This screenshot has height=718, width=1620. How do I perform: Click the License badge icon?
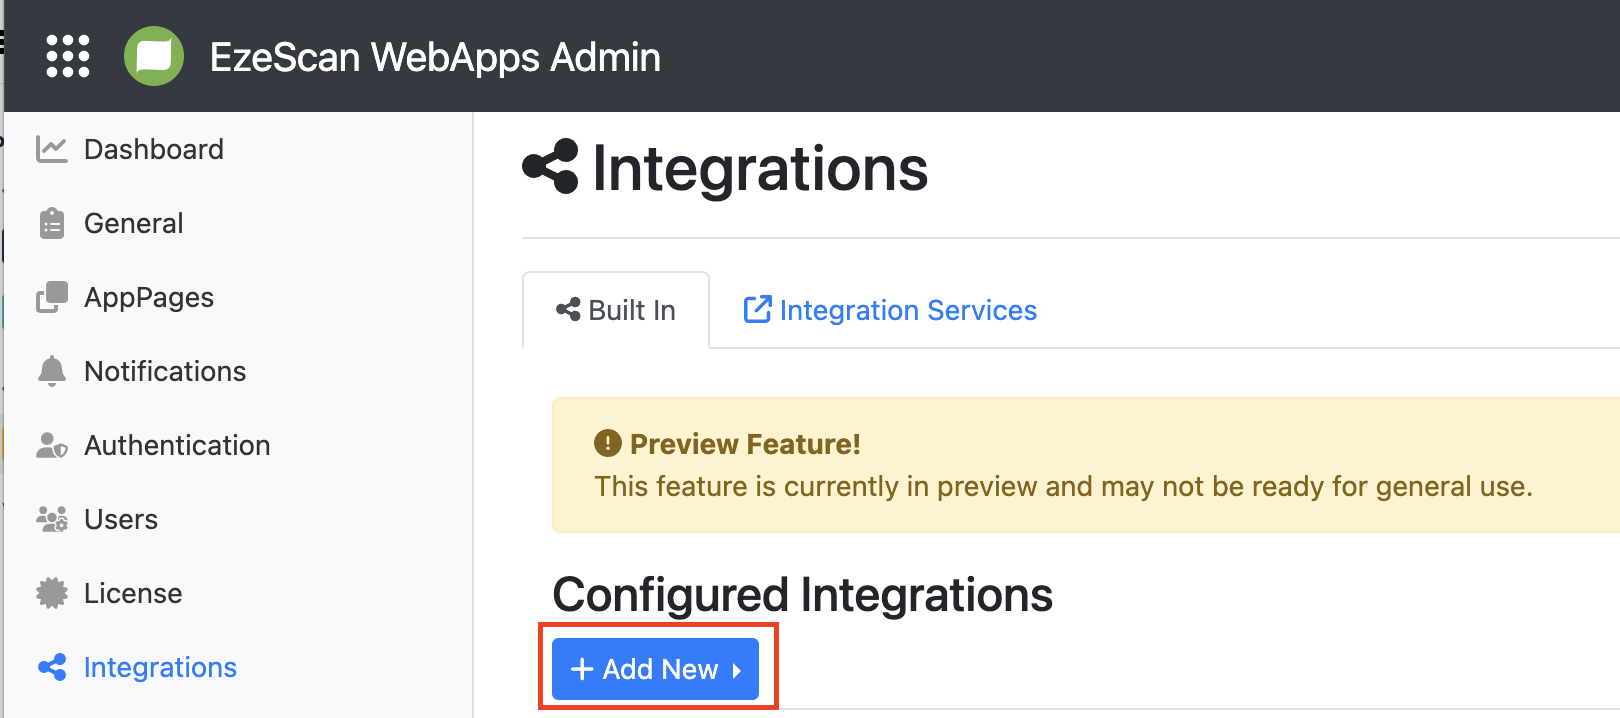coord(51,593)
